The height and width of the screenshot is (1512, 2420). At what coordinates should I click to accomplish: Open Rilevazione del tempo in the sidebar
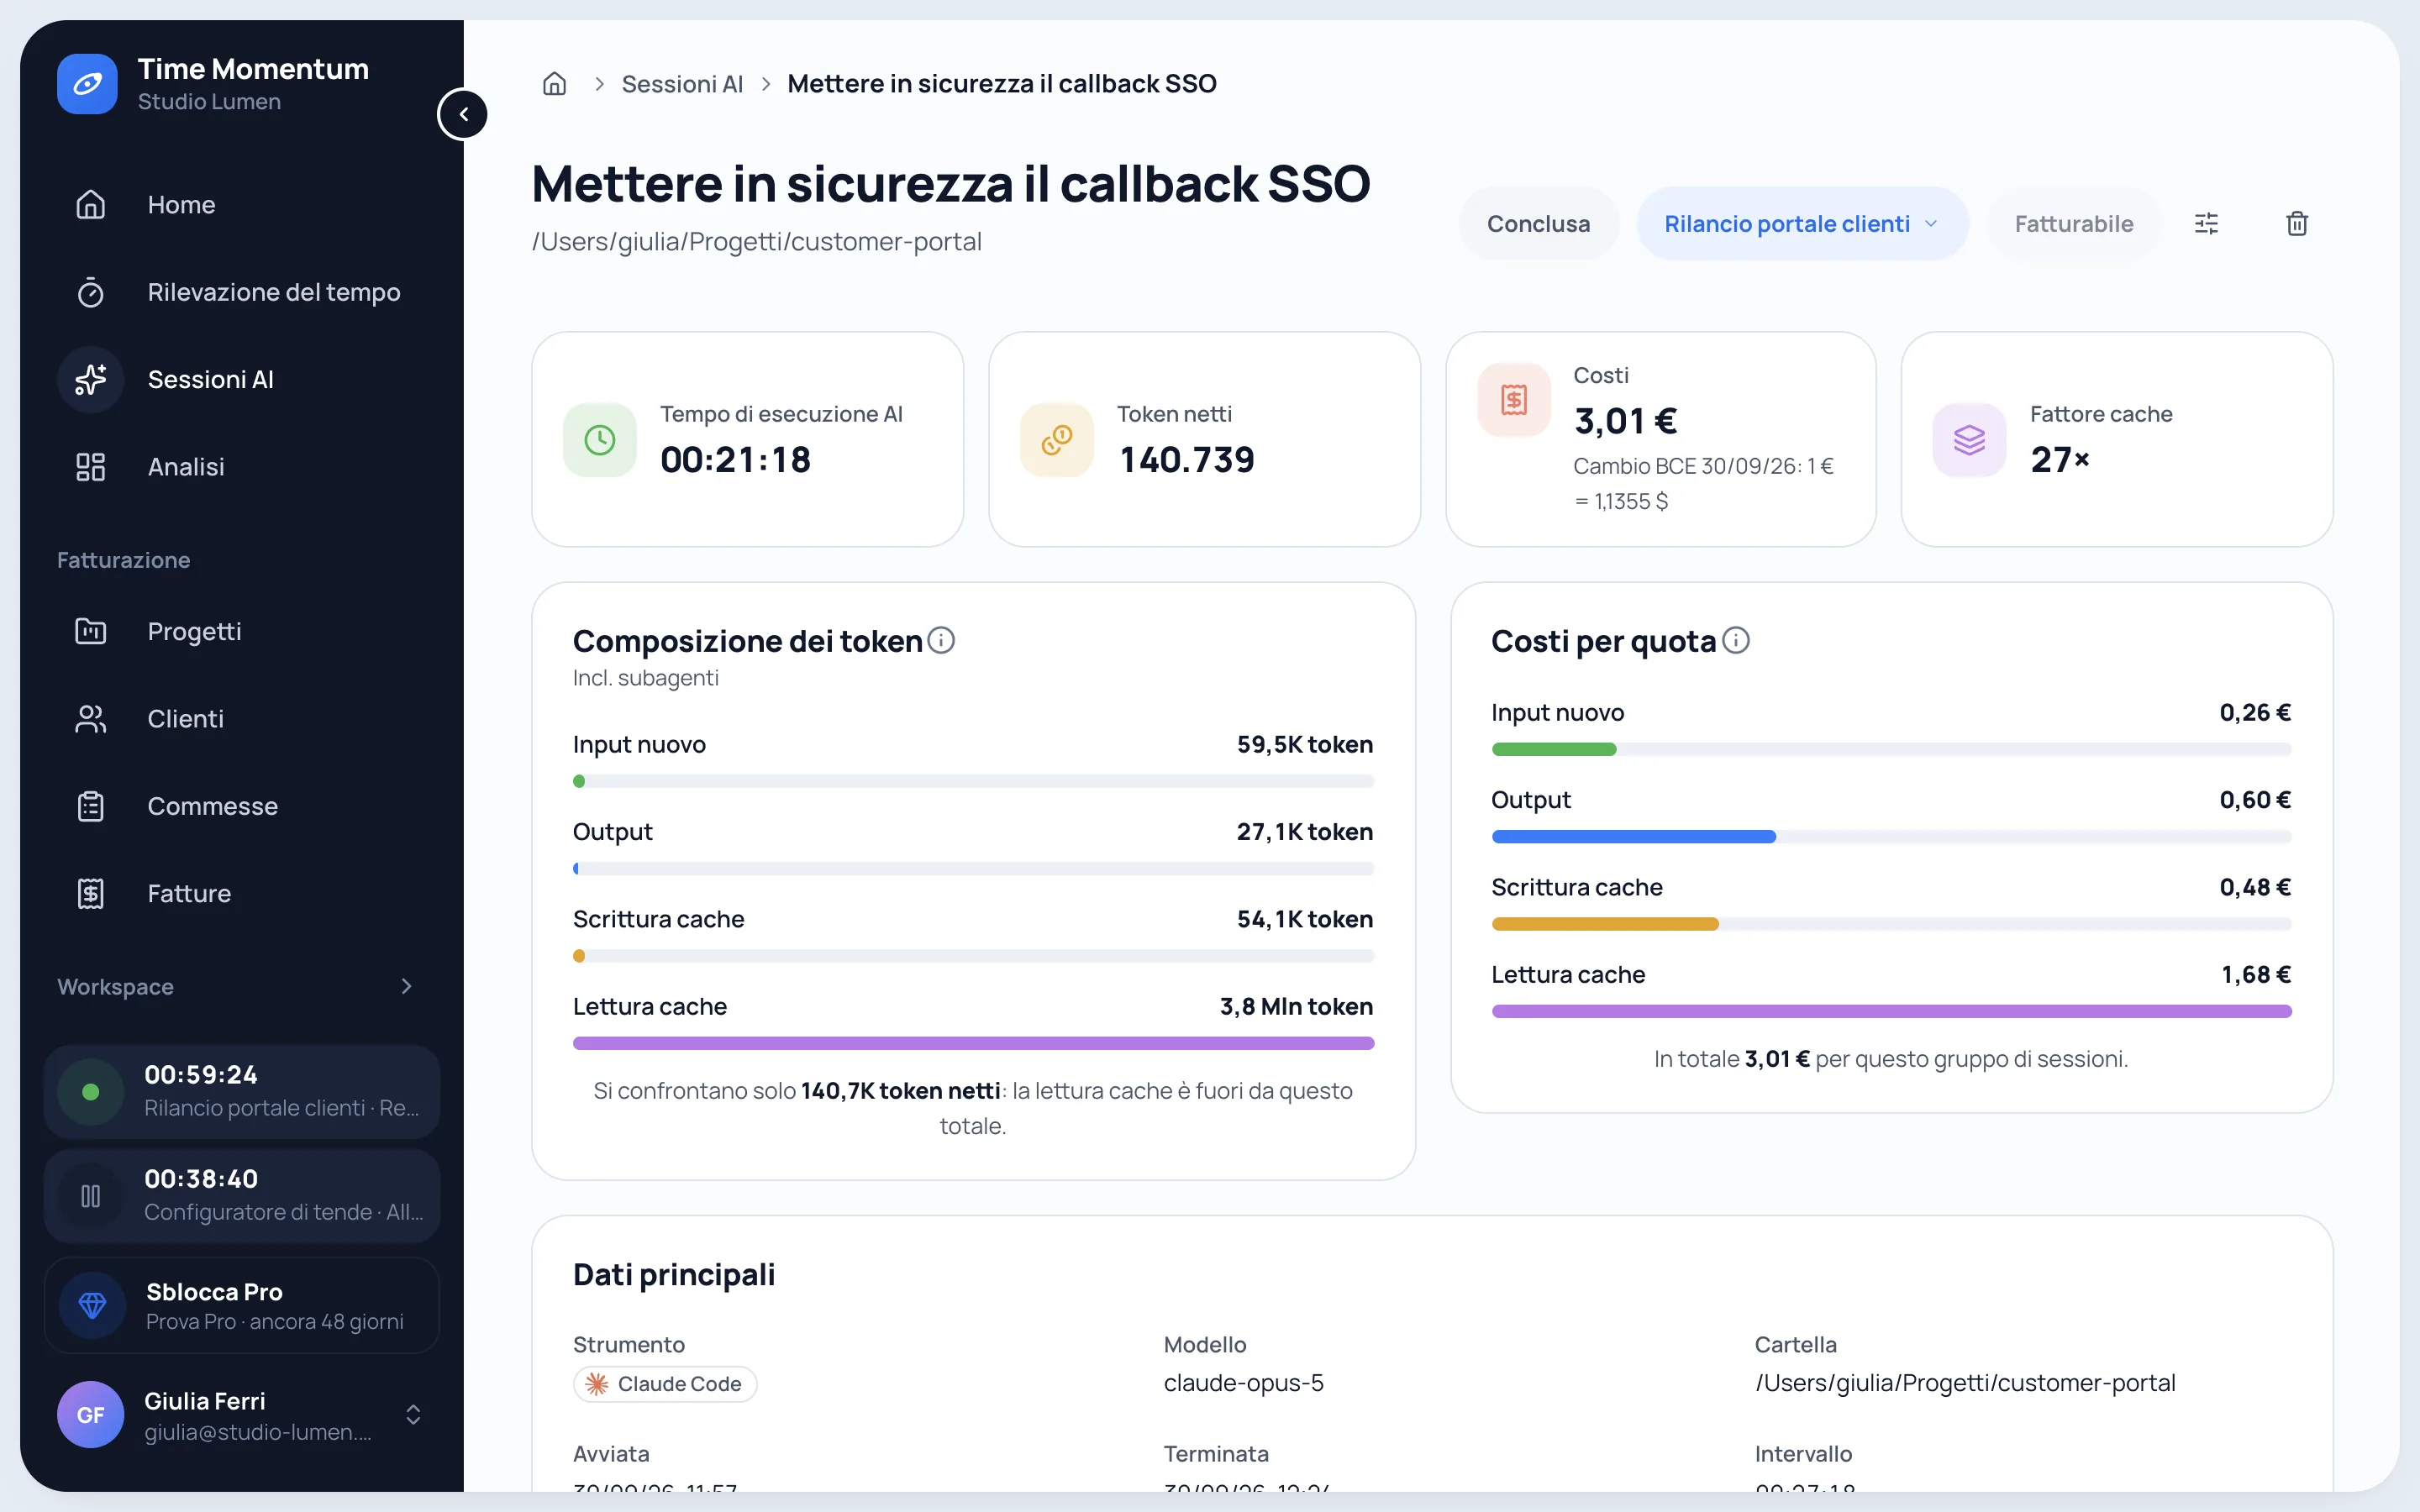point(242,292)
